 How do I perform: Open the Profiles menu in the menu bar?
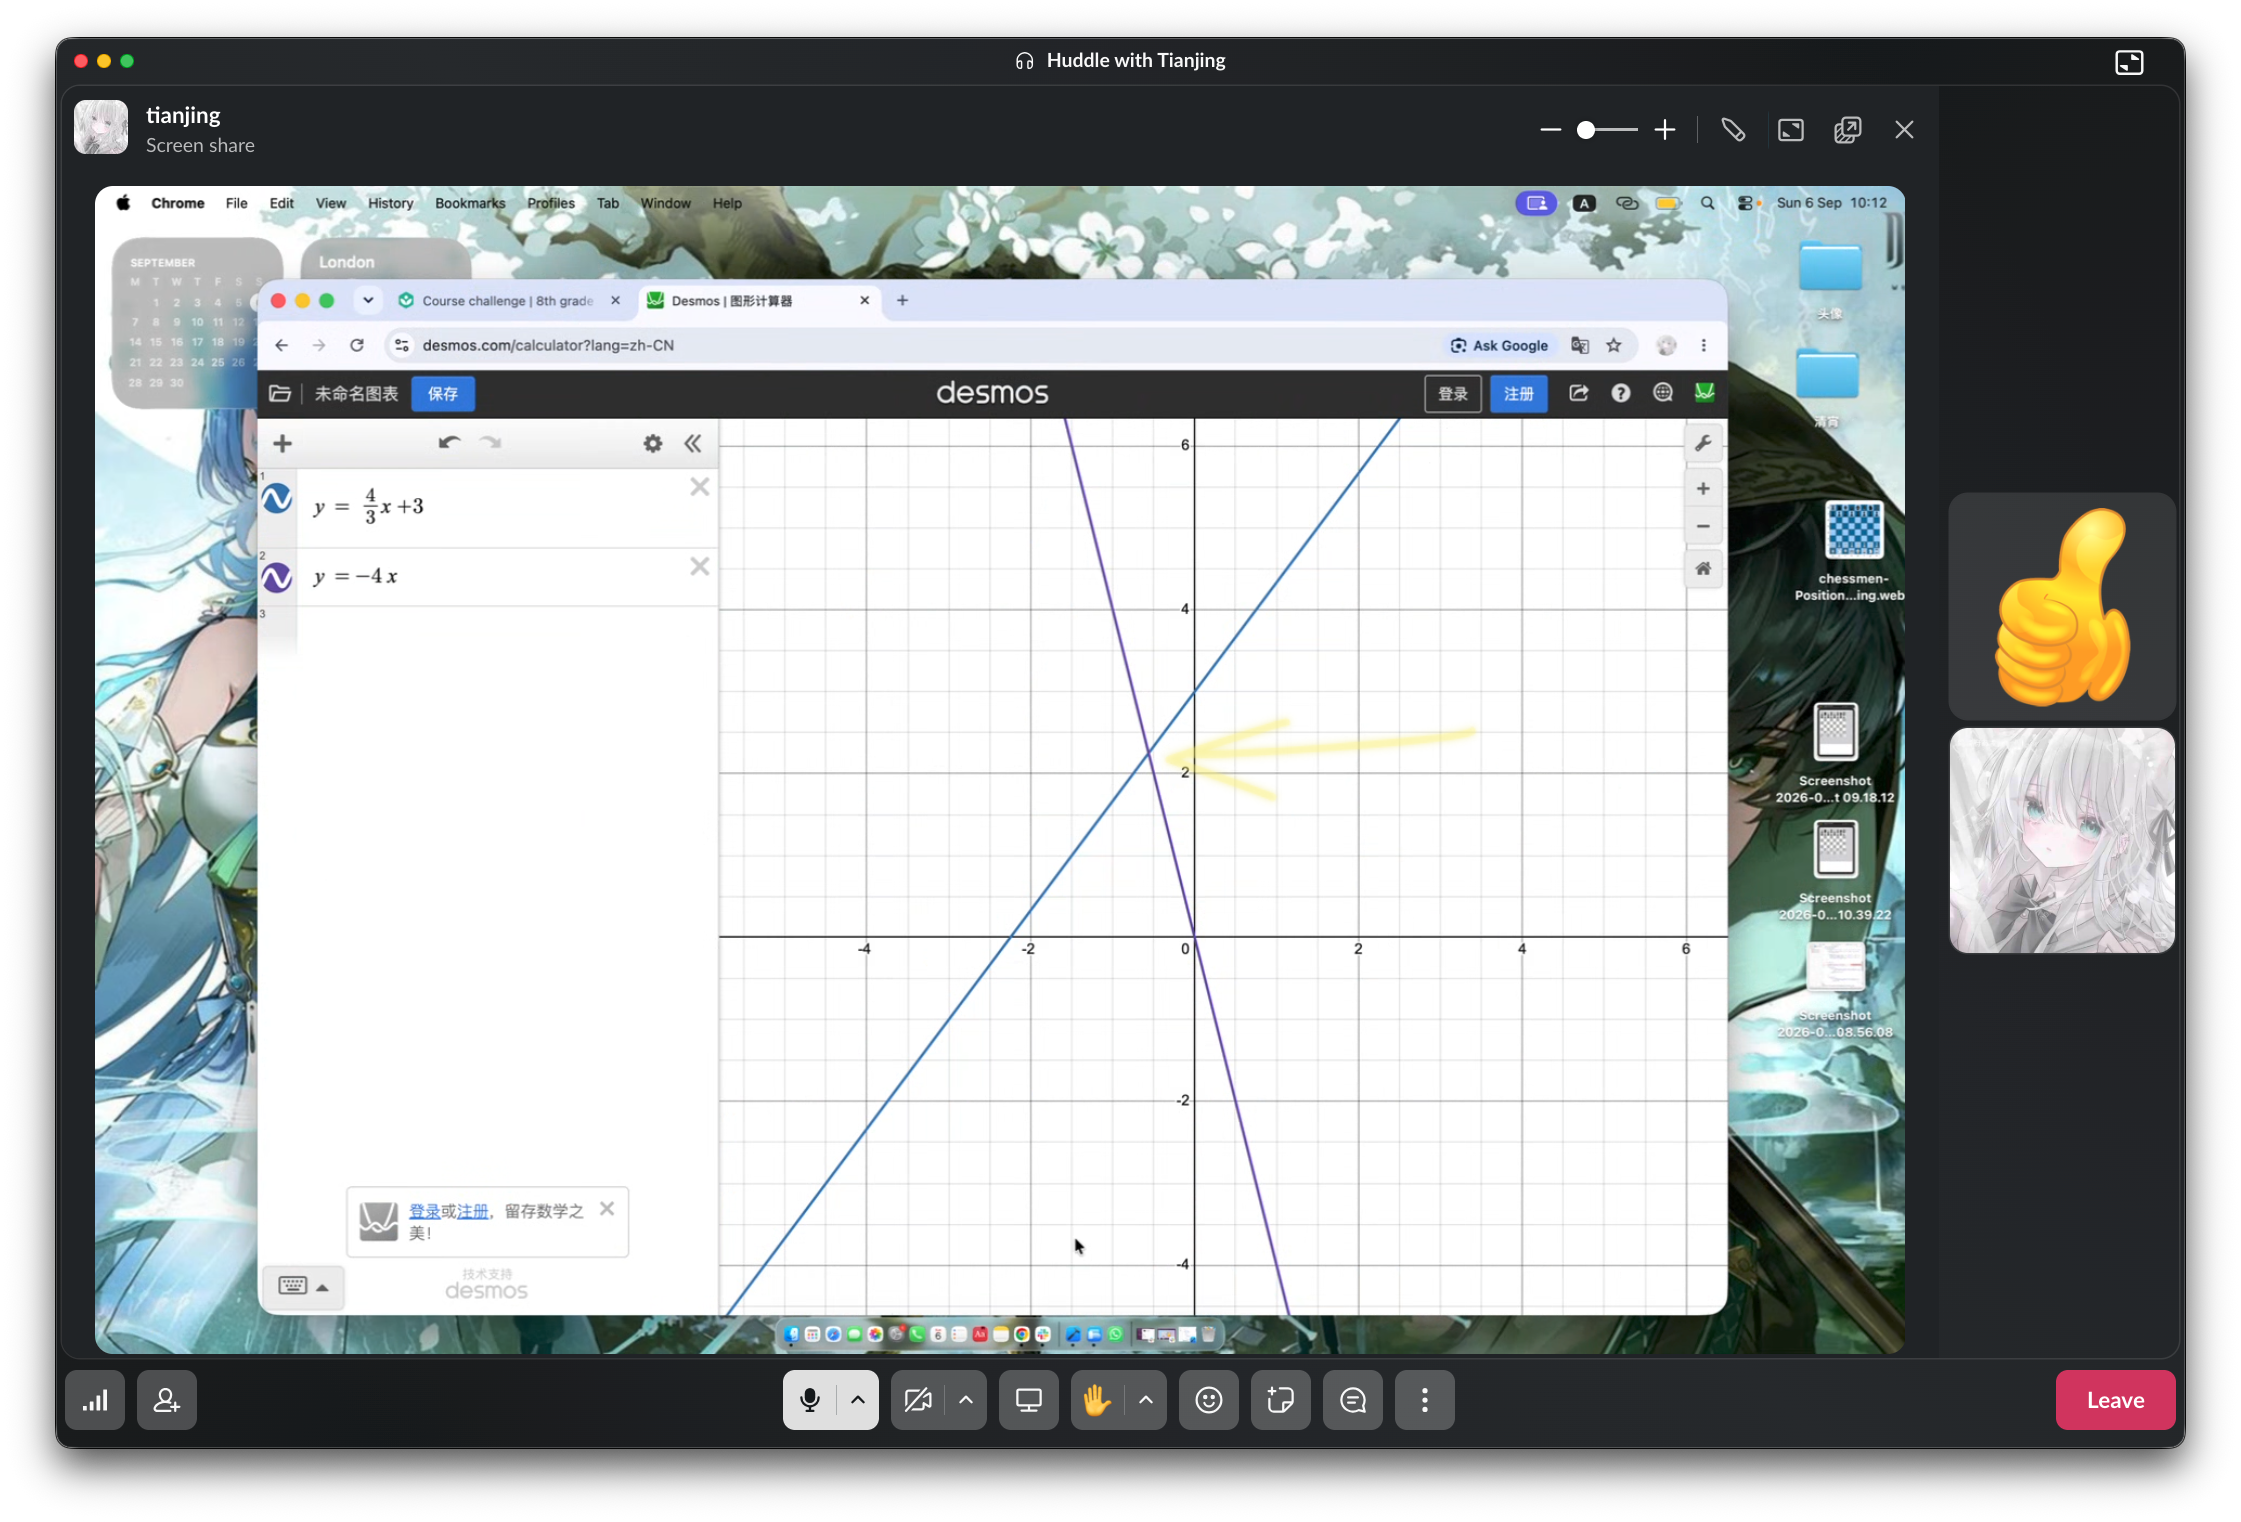click(551, 203)
